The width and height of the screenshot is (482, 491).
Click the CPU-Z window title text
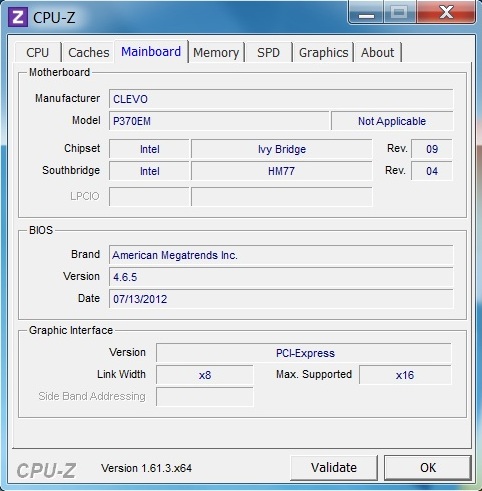tap(54, 18)
